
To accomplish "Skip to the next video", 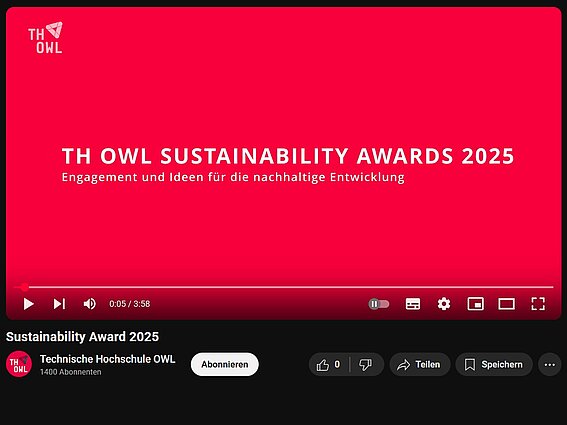I will click(x=60, y=304).
